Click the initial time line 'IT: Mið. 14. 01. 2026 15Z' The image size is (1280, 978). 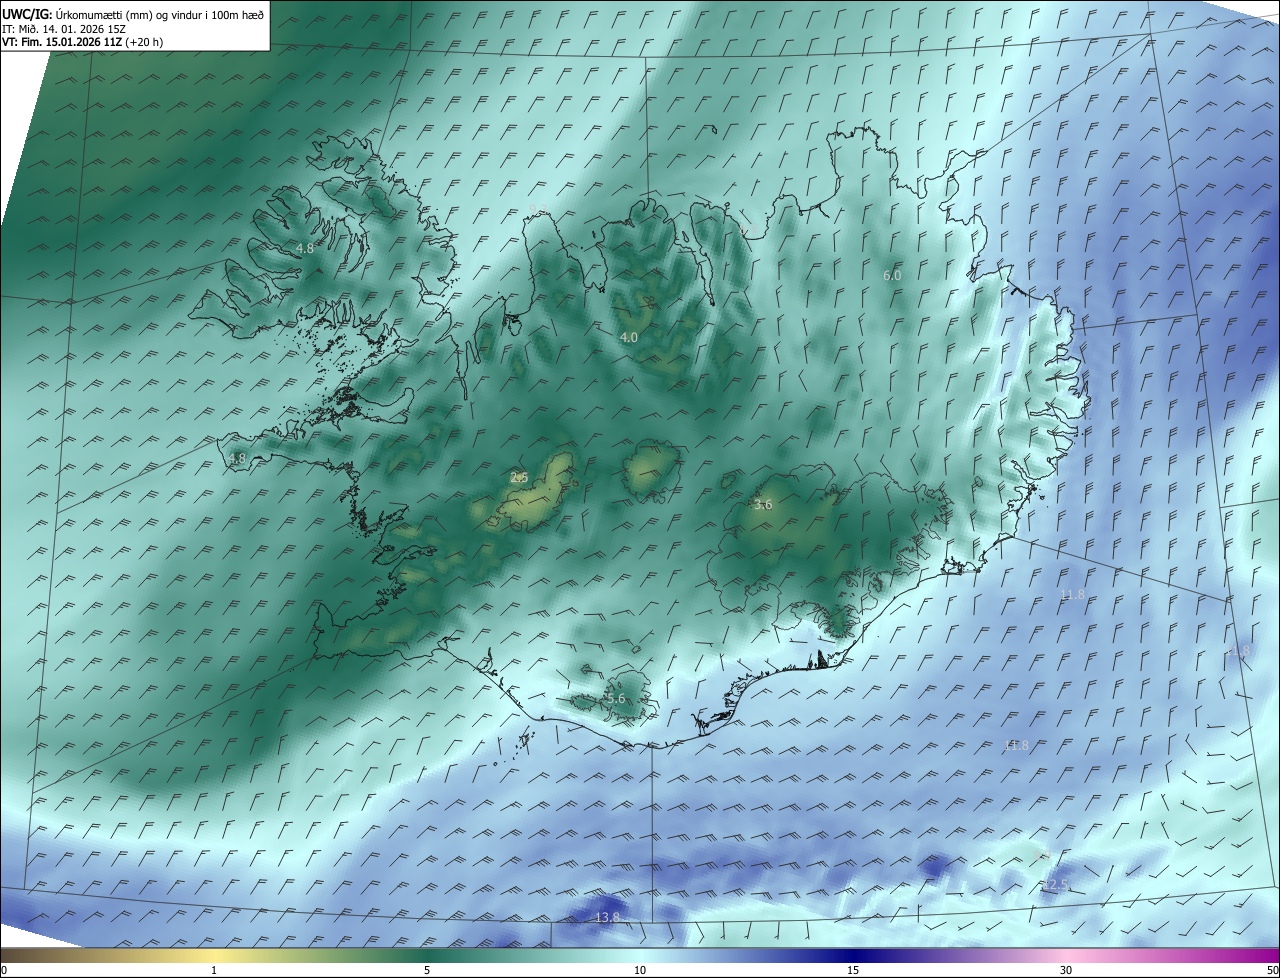click(64, 28)
